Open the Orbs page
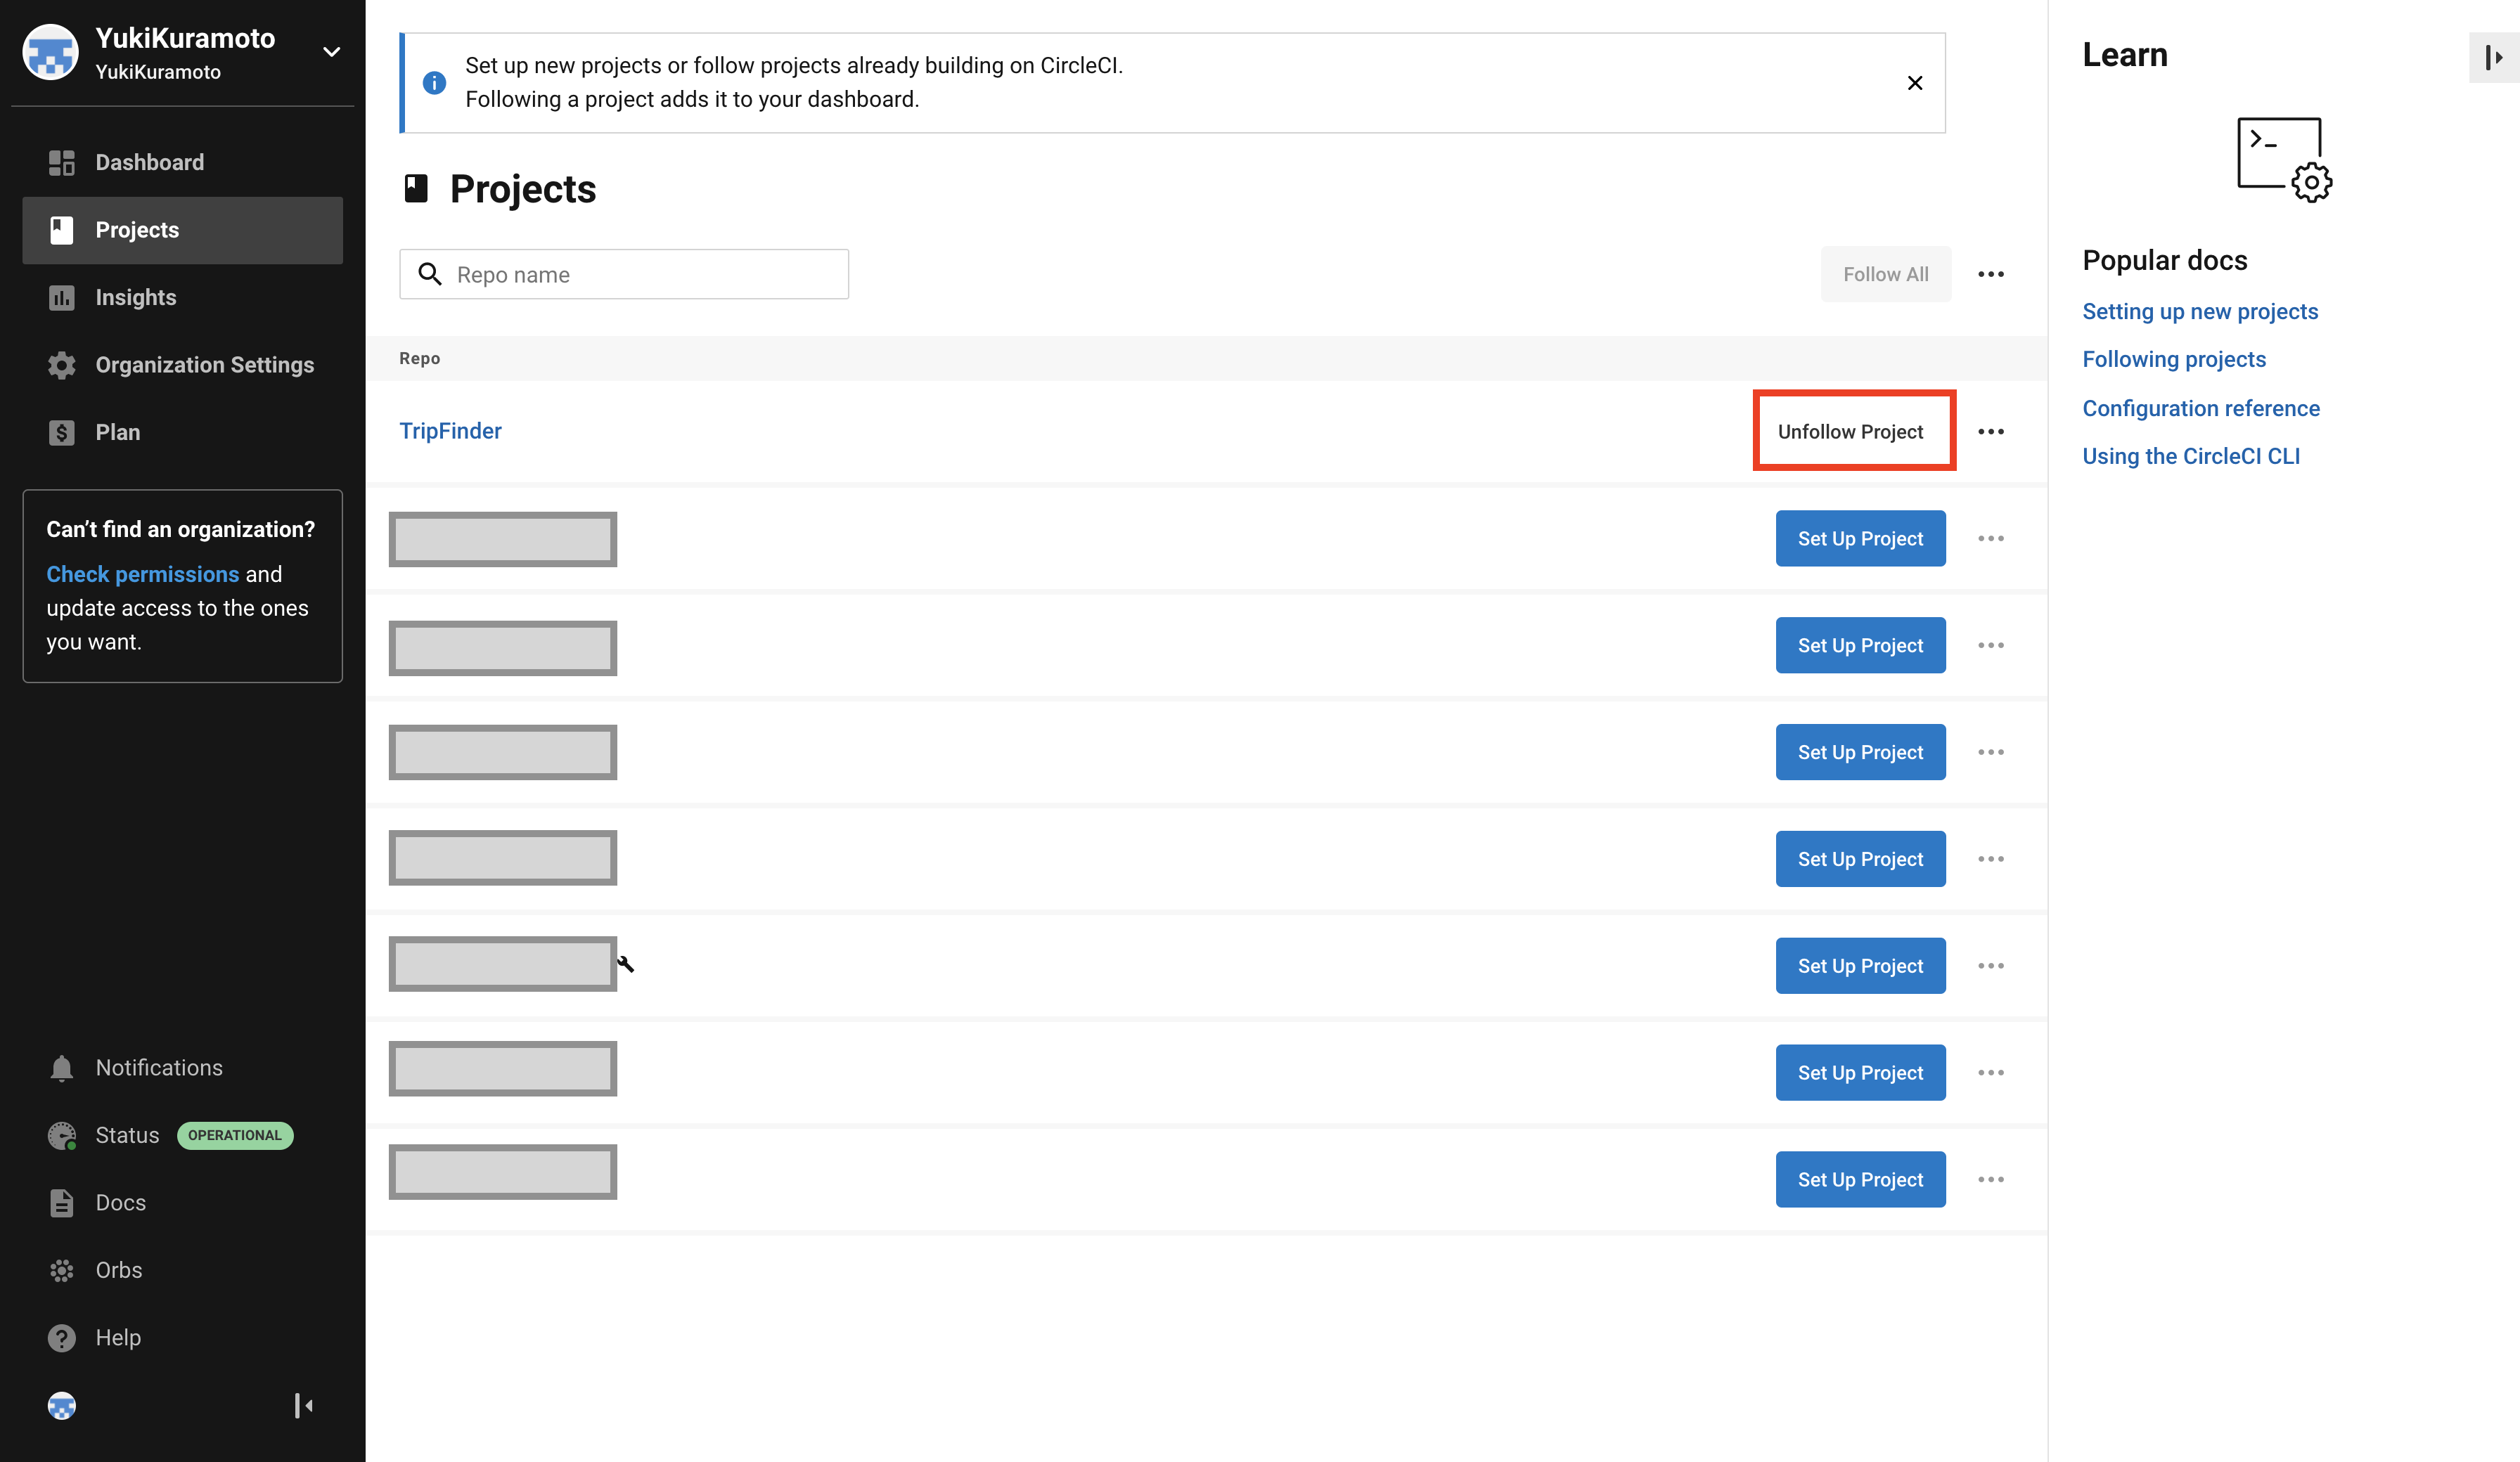Viewport: 2520px width, 1462px height. (182, 1270)
